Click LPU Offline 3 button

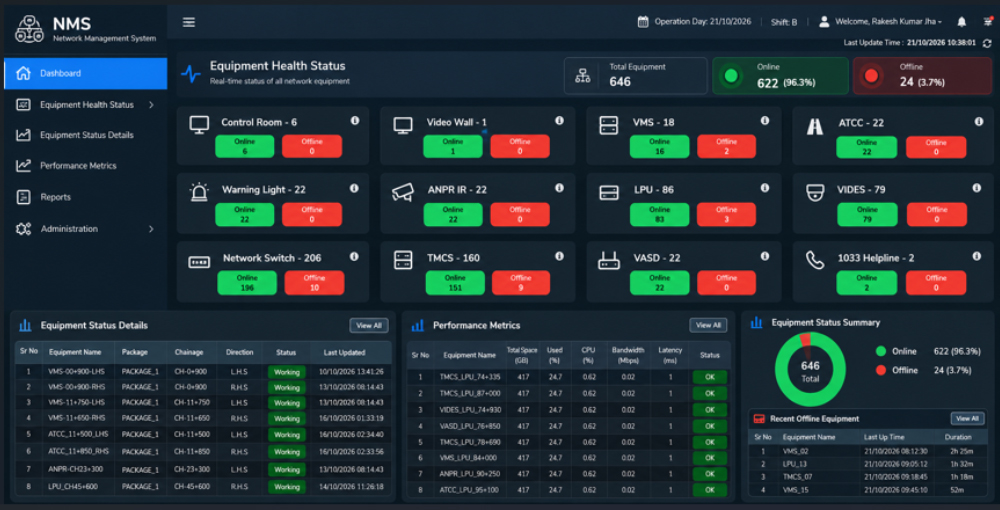click(726, 214)
